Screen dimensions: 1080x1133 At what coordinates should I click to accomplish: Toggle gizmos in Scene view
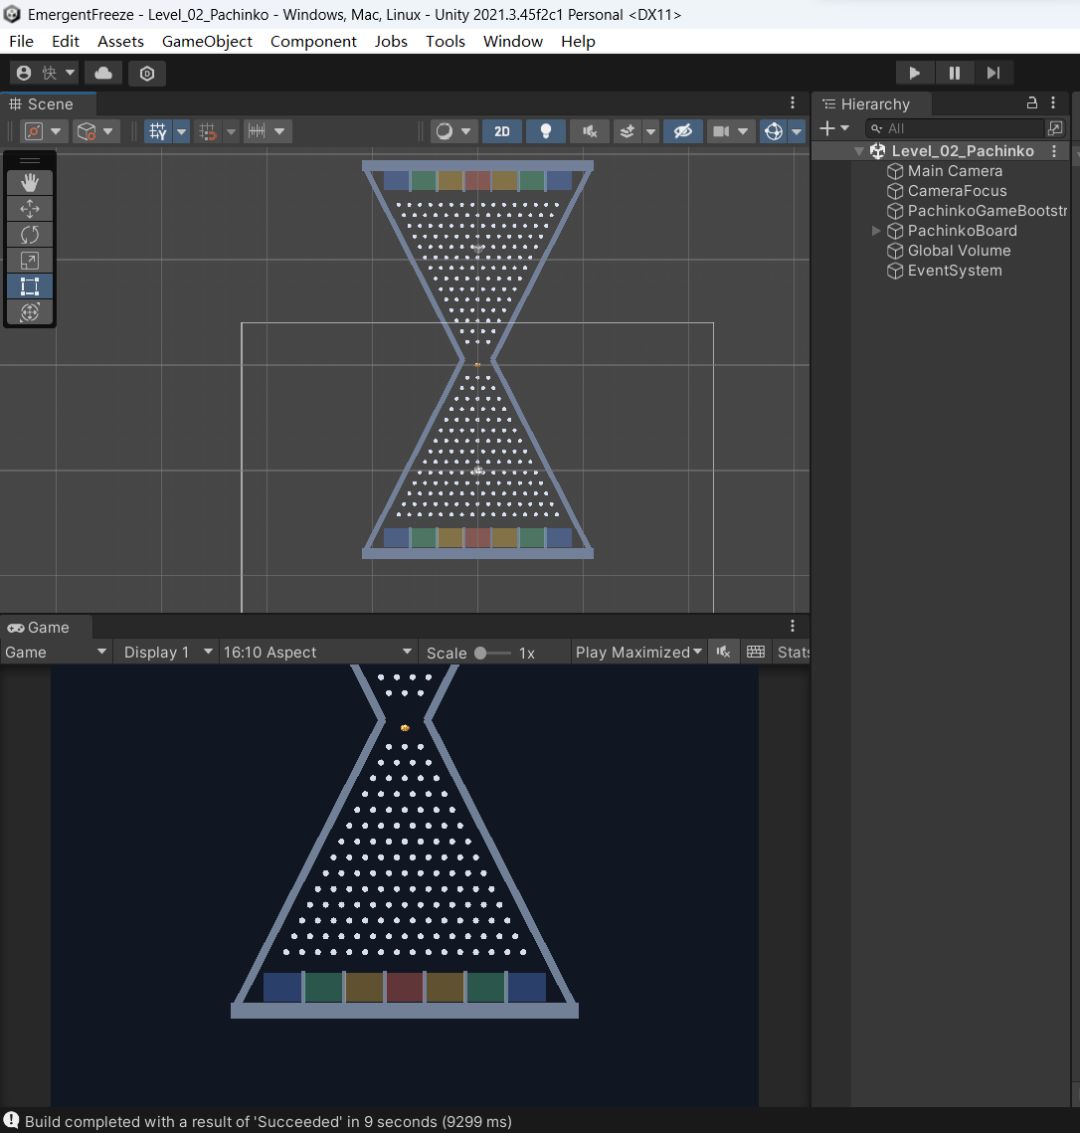point(773,131)
